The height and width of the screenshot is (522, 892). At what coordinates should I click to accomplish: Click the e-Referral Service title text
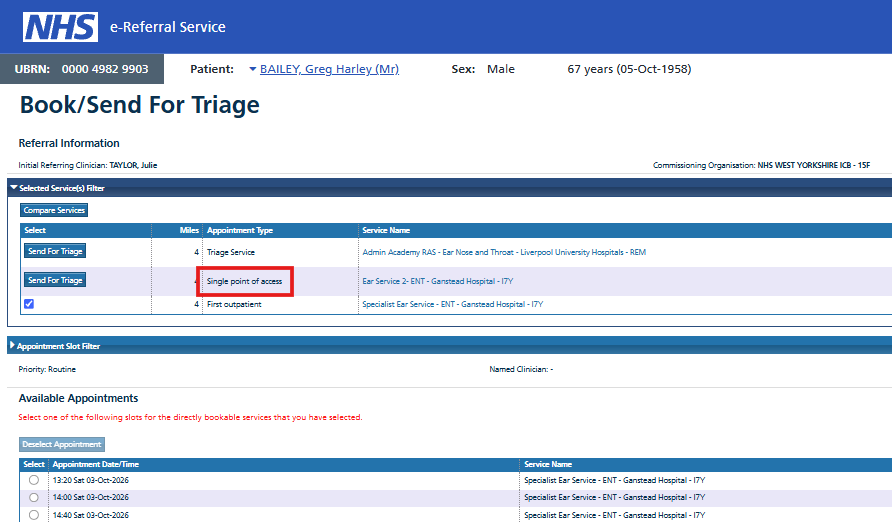[168, 27]
